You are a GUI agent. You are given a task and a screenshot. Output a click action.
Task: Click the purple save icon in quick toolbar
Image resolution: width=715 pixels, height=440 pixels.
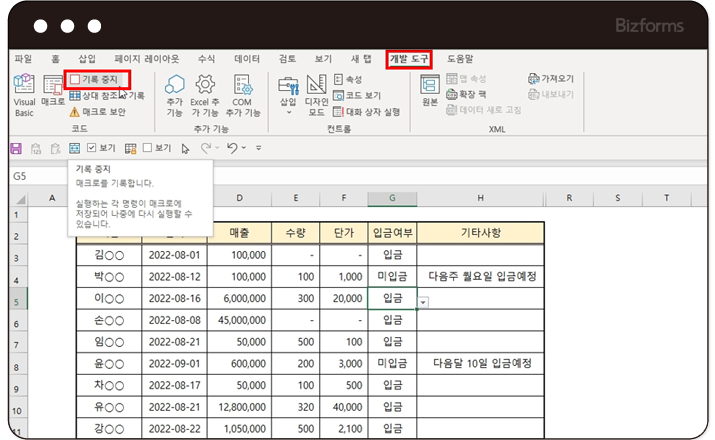click(16, 148)
